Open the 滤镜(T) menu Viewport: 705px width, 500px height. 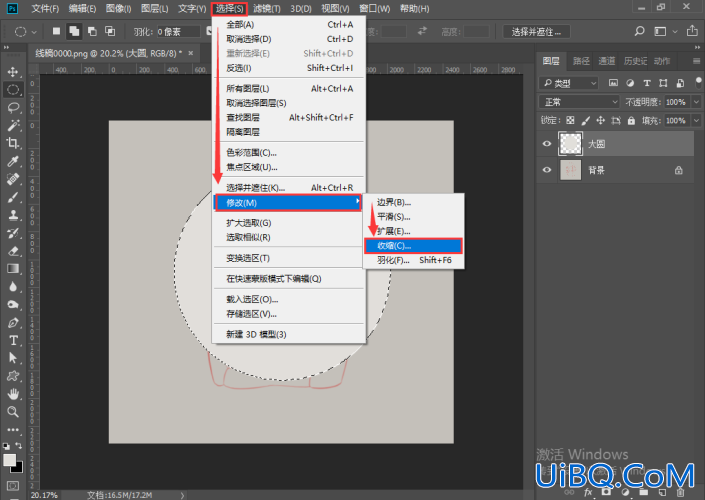click(266, 9)
